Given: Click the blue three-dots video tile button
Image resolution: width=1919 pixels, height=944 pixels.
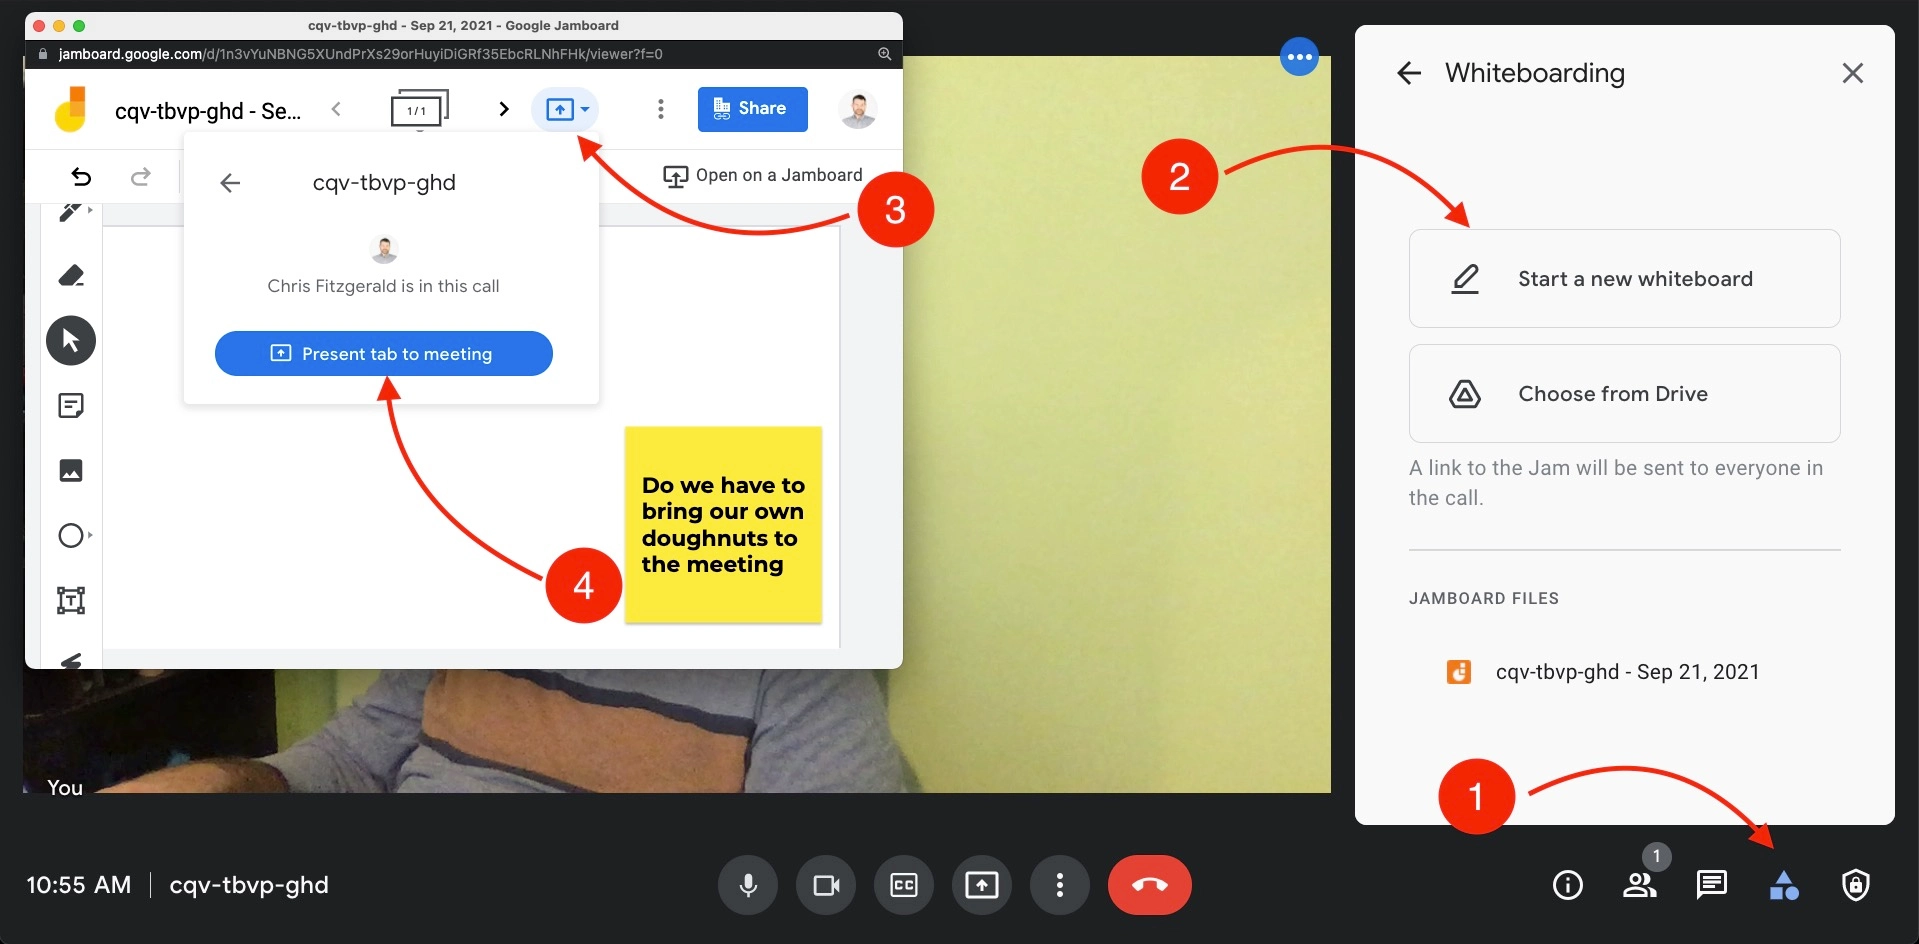Looking at the screenshot, I should 1299,57.
